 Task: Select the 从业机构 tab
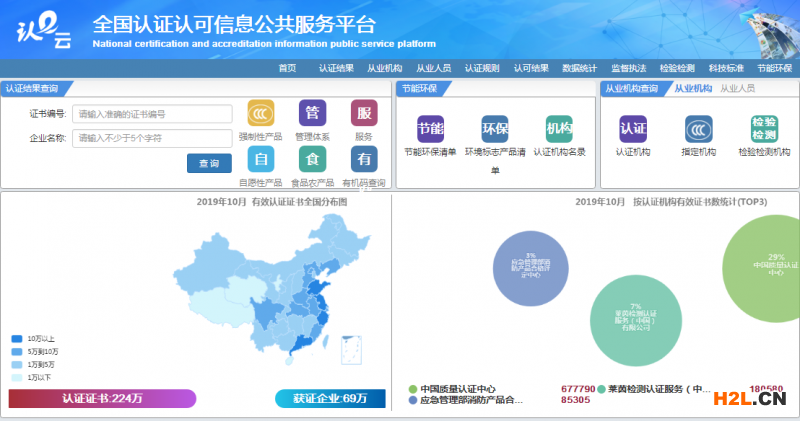693,89
